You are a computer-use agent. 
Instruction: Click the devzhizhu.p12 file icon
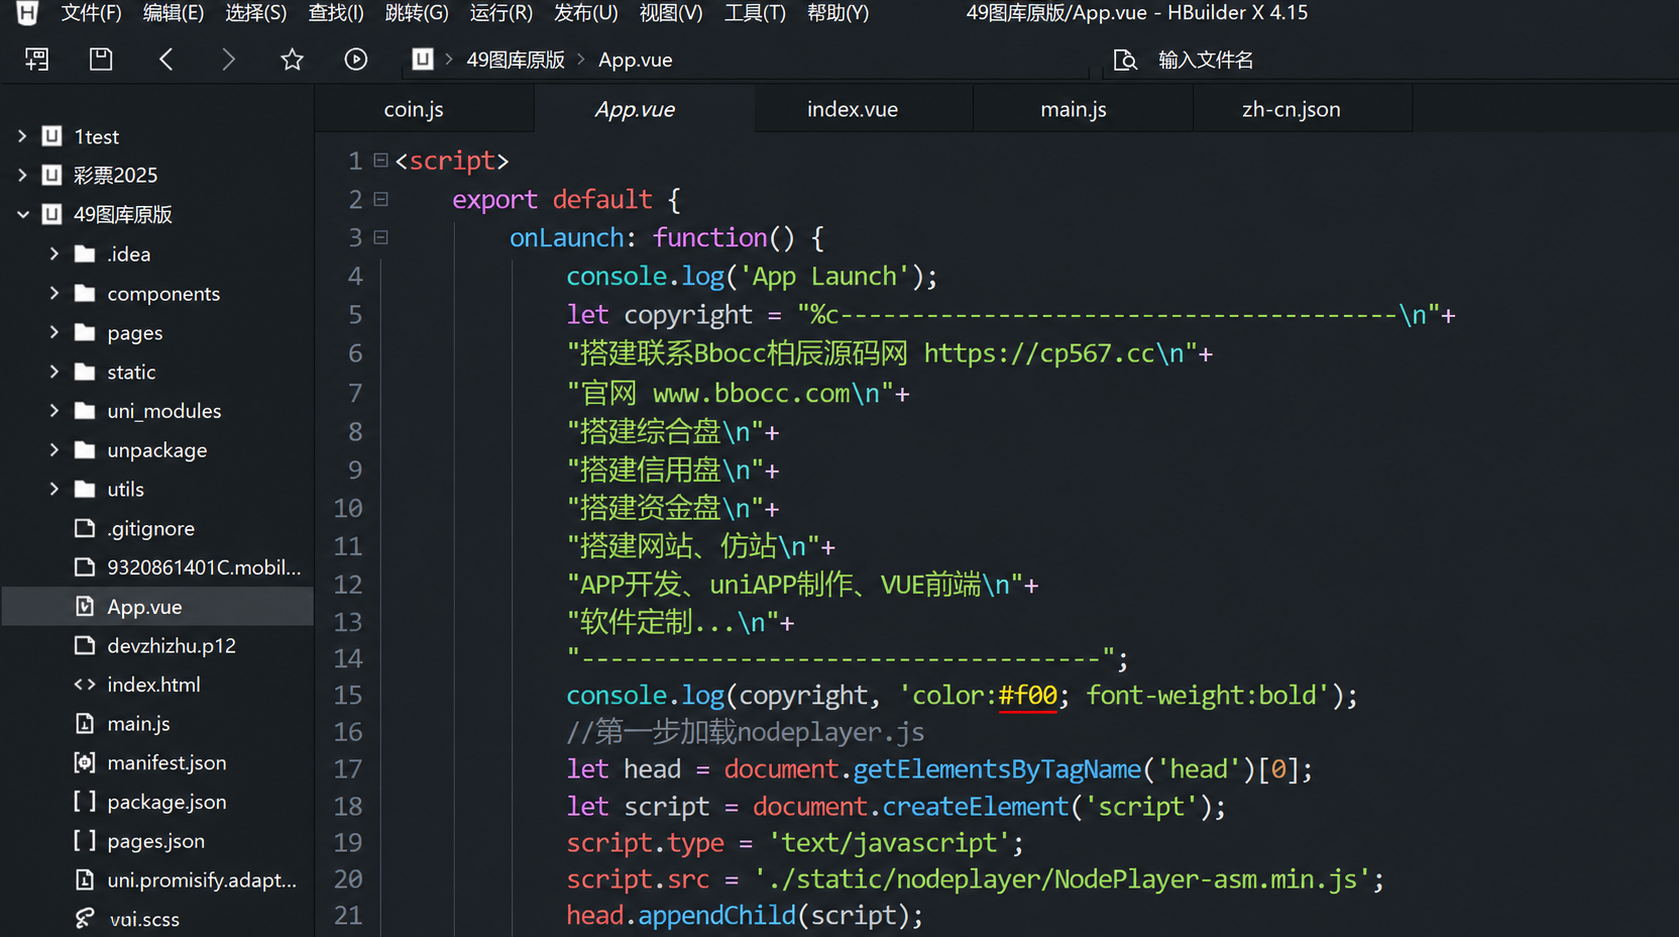pos(85,646)
